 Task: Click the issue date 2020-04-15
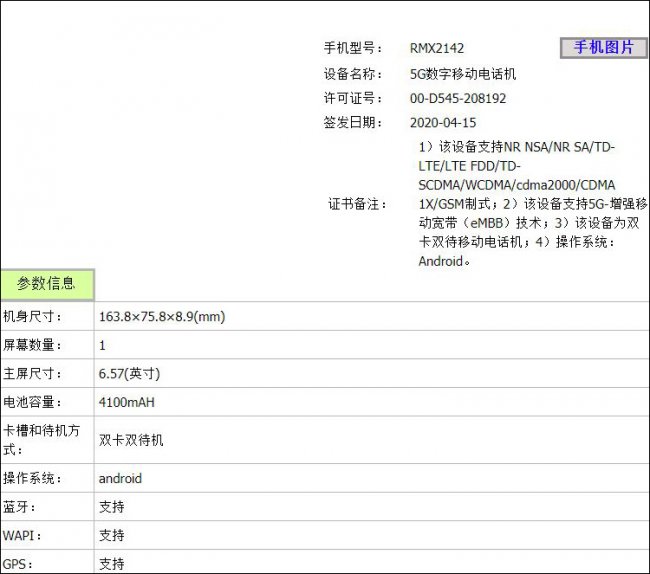pos(443,123)
